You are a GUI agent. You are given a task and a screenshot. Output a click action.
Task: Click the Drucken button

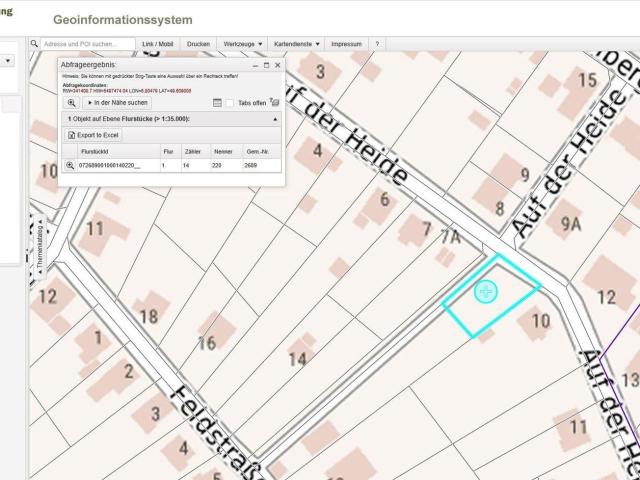198,44
